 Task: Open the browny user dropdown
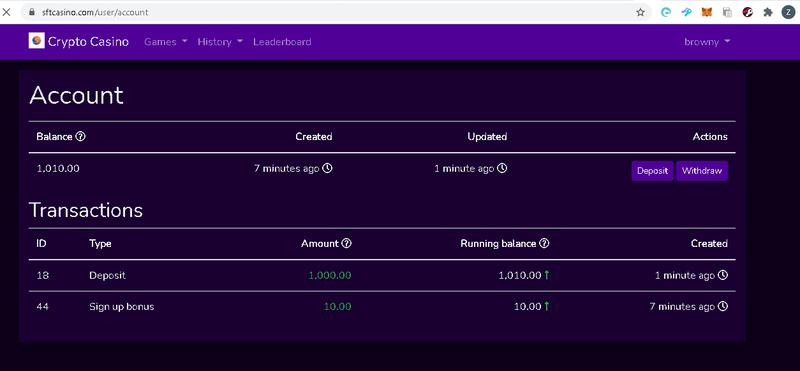(x=707, y=42)
